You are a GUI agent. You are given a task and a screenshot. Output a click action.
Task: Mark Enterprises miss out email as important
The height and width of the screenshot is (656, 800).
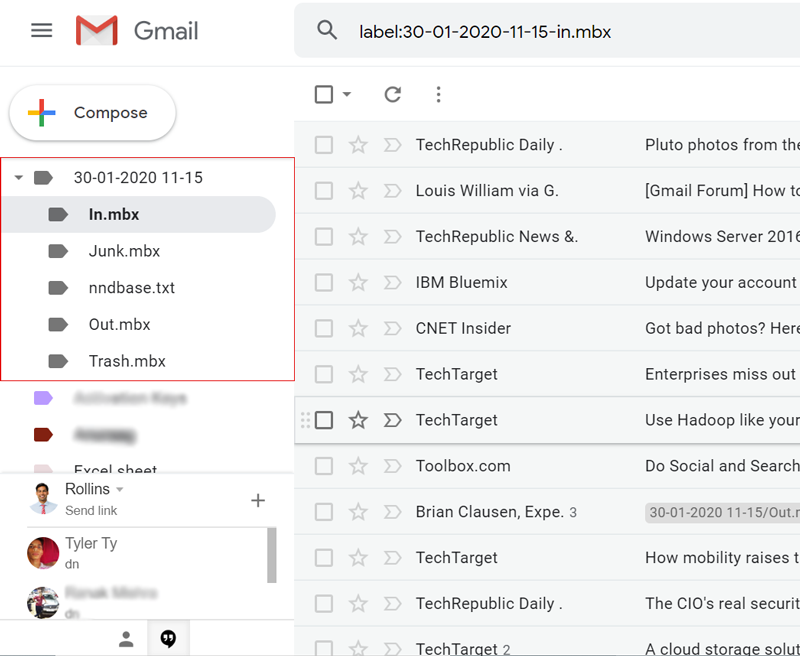(392, 374)
